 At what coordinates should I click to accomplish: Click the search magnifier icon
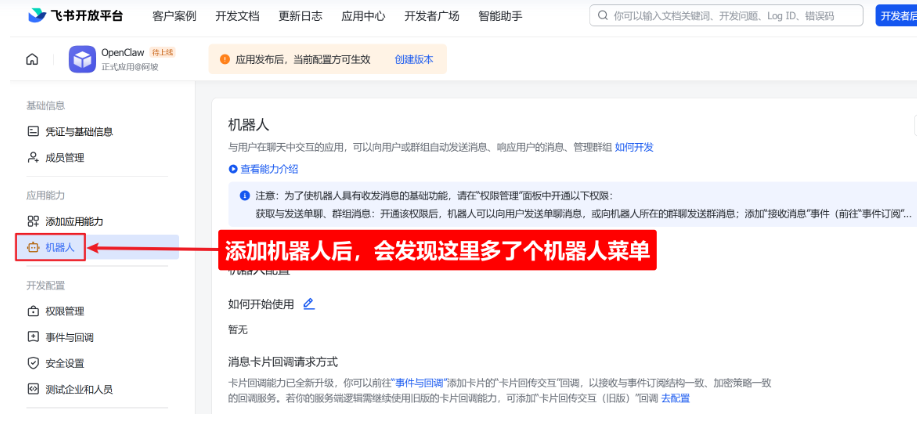(x=602, y=16)
